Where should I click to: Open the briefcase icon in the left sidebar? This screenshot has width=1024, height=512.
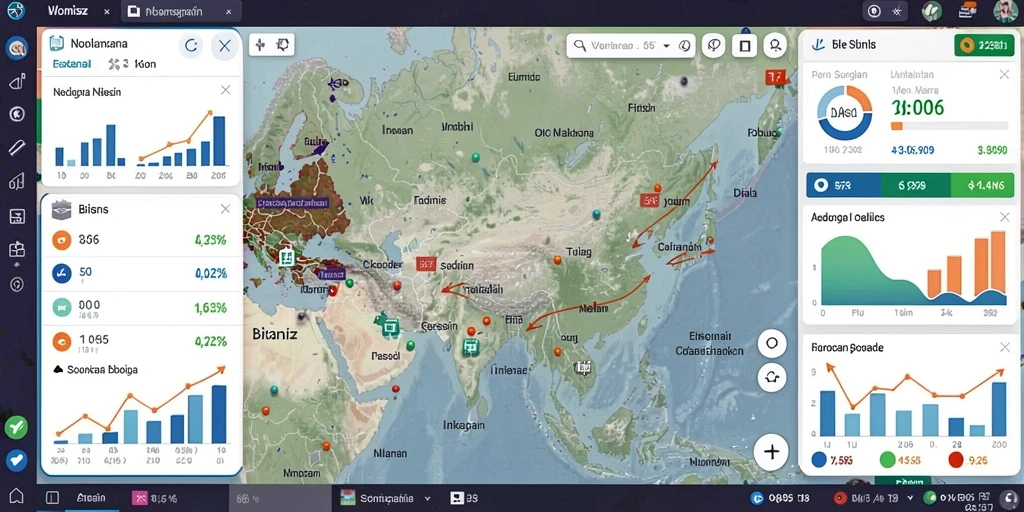click(x=16, y=249)
